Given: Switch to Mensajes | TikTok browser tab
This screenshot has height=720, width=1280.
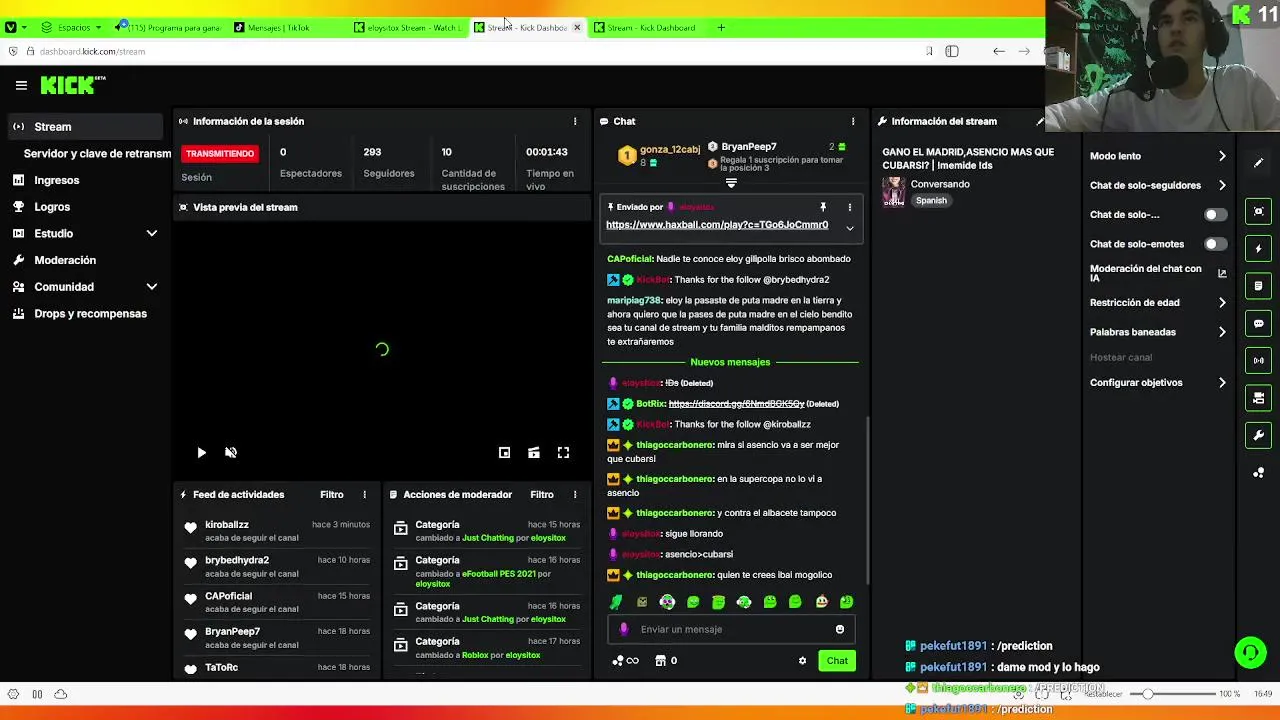Looking at the screenshot, I should 279,27.
